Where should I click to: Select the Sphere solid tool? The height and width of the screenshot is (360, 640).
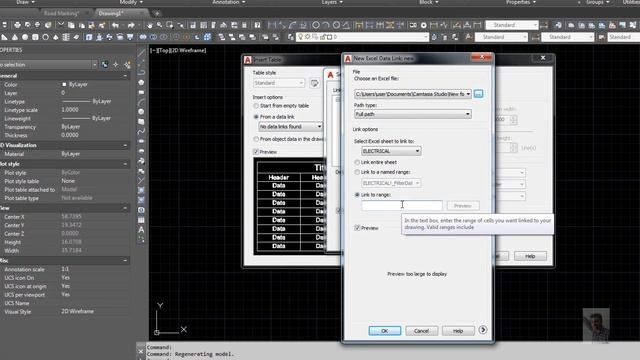point(25,37)
